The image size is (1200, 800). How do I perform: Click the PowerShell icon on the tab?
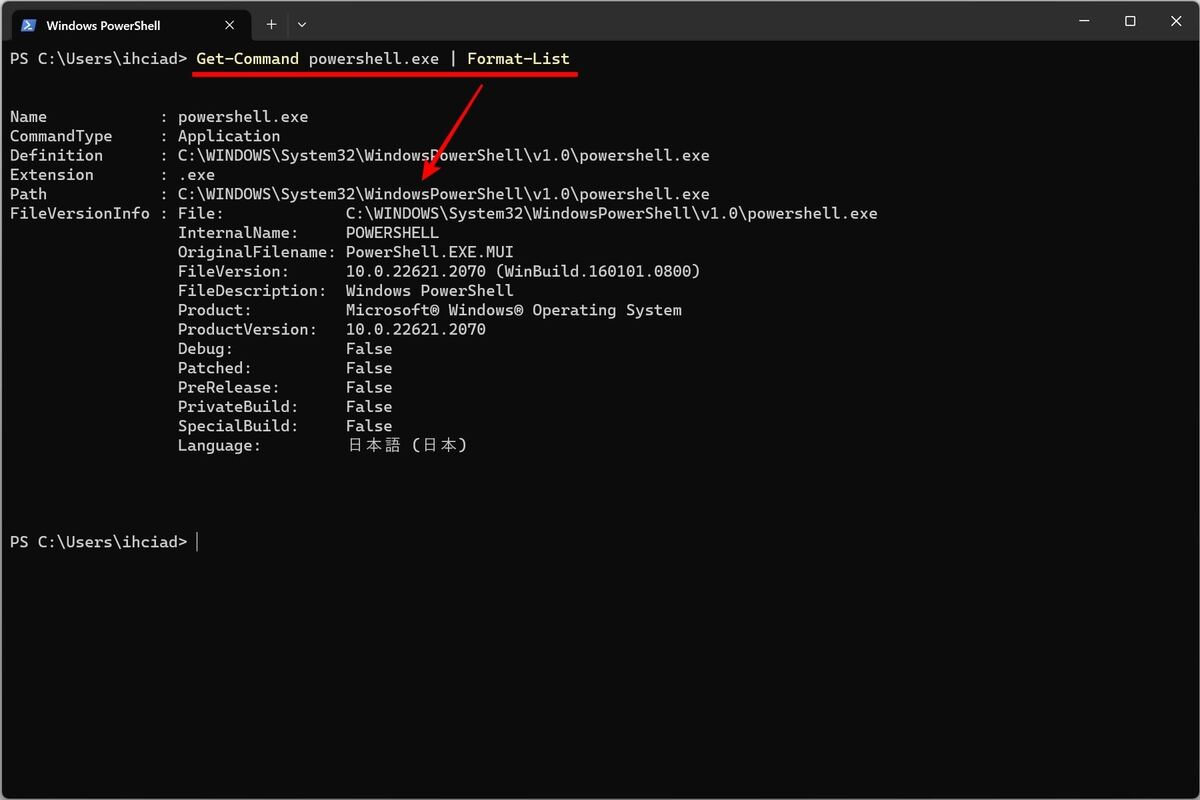click(29, 24)
